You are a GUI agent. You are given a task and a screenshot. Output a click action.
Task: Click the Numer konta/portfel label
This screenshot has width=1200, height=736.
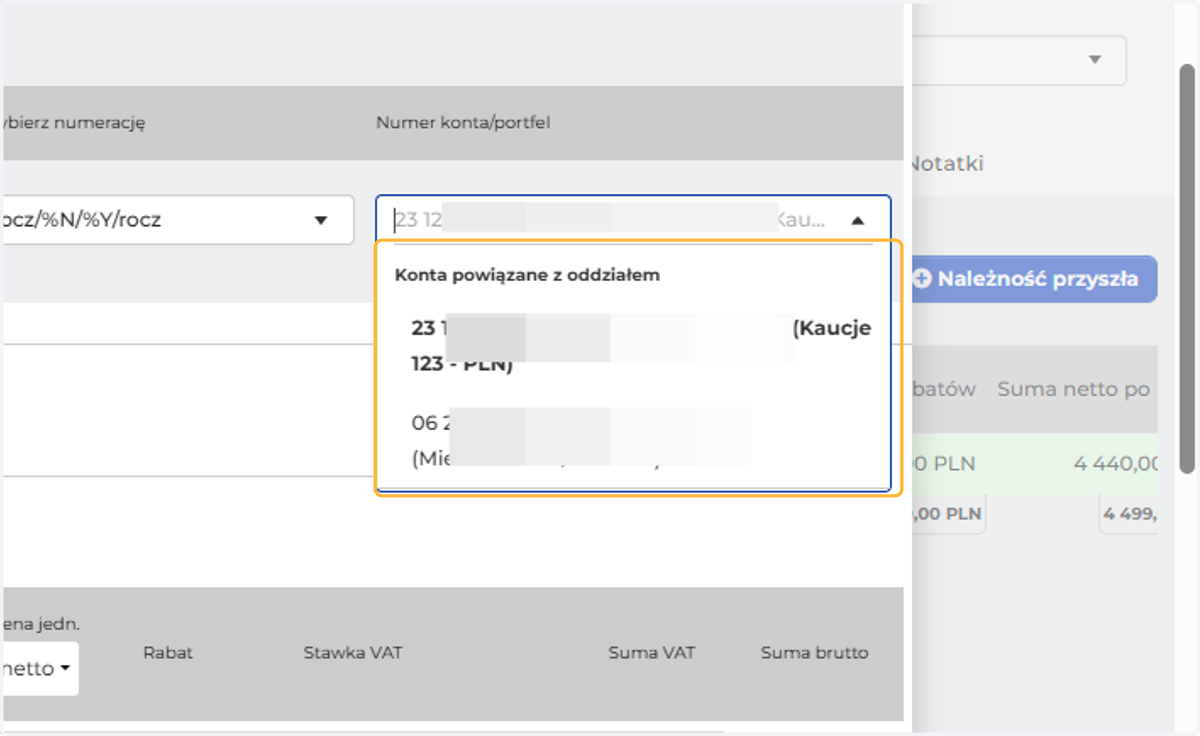463,123
